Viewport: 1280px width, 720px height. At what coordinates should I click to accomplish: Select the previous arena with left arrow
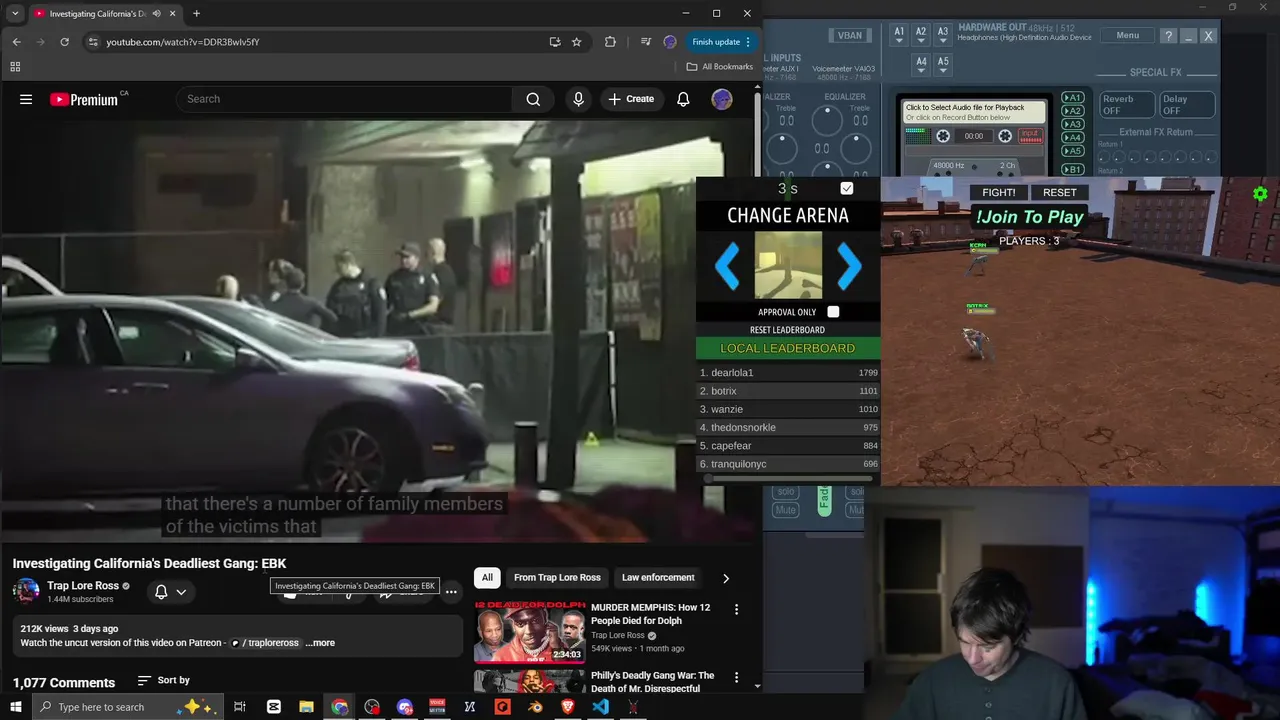727,266
